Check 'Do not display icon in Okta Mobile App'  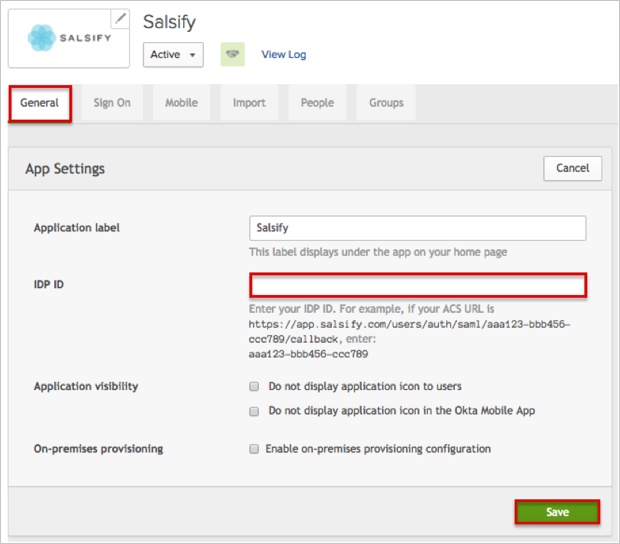(255, 411)
